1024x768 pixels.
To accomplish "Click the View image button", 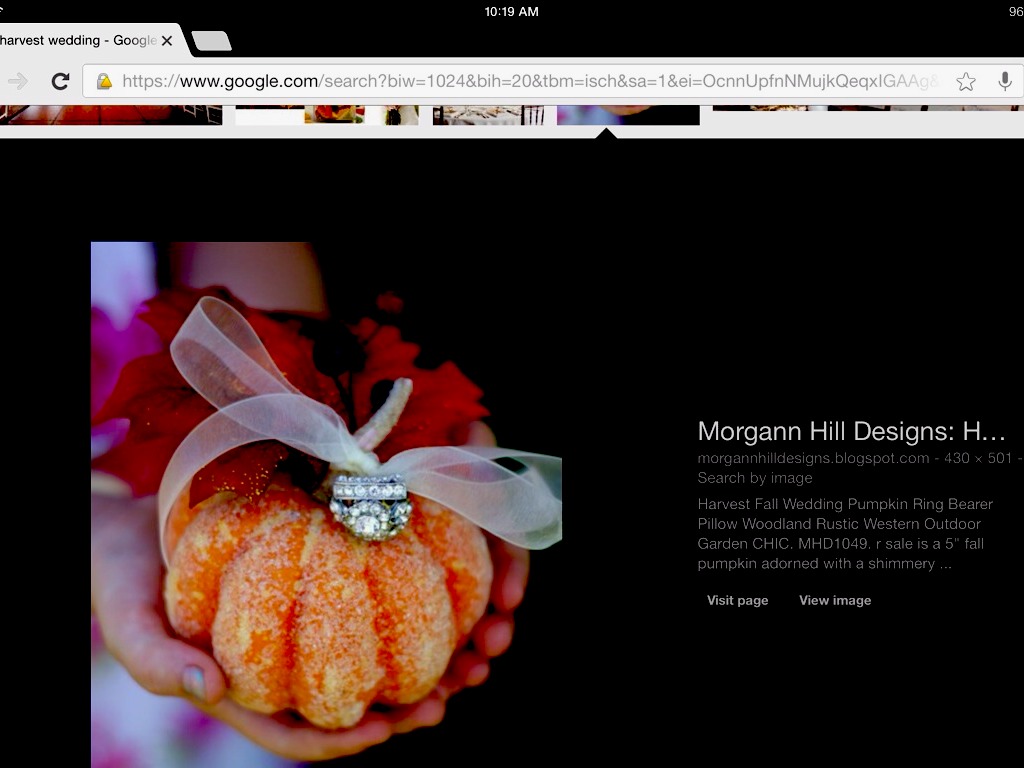I will pyautogui.click(x=835, y=600).
